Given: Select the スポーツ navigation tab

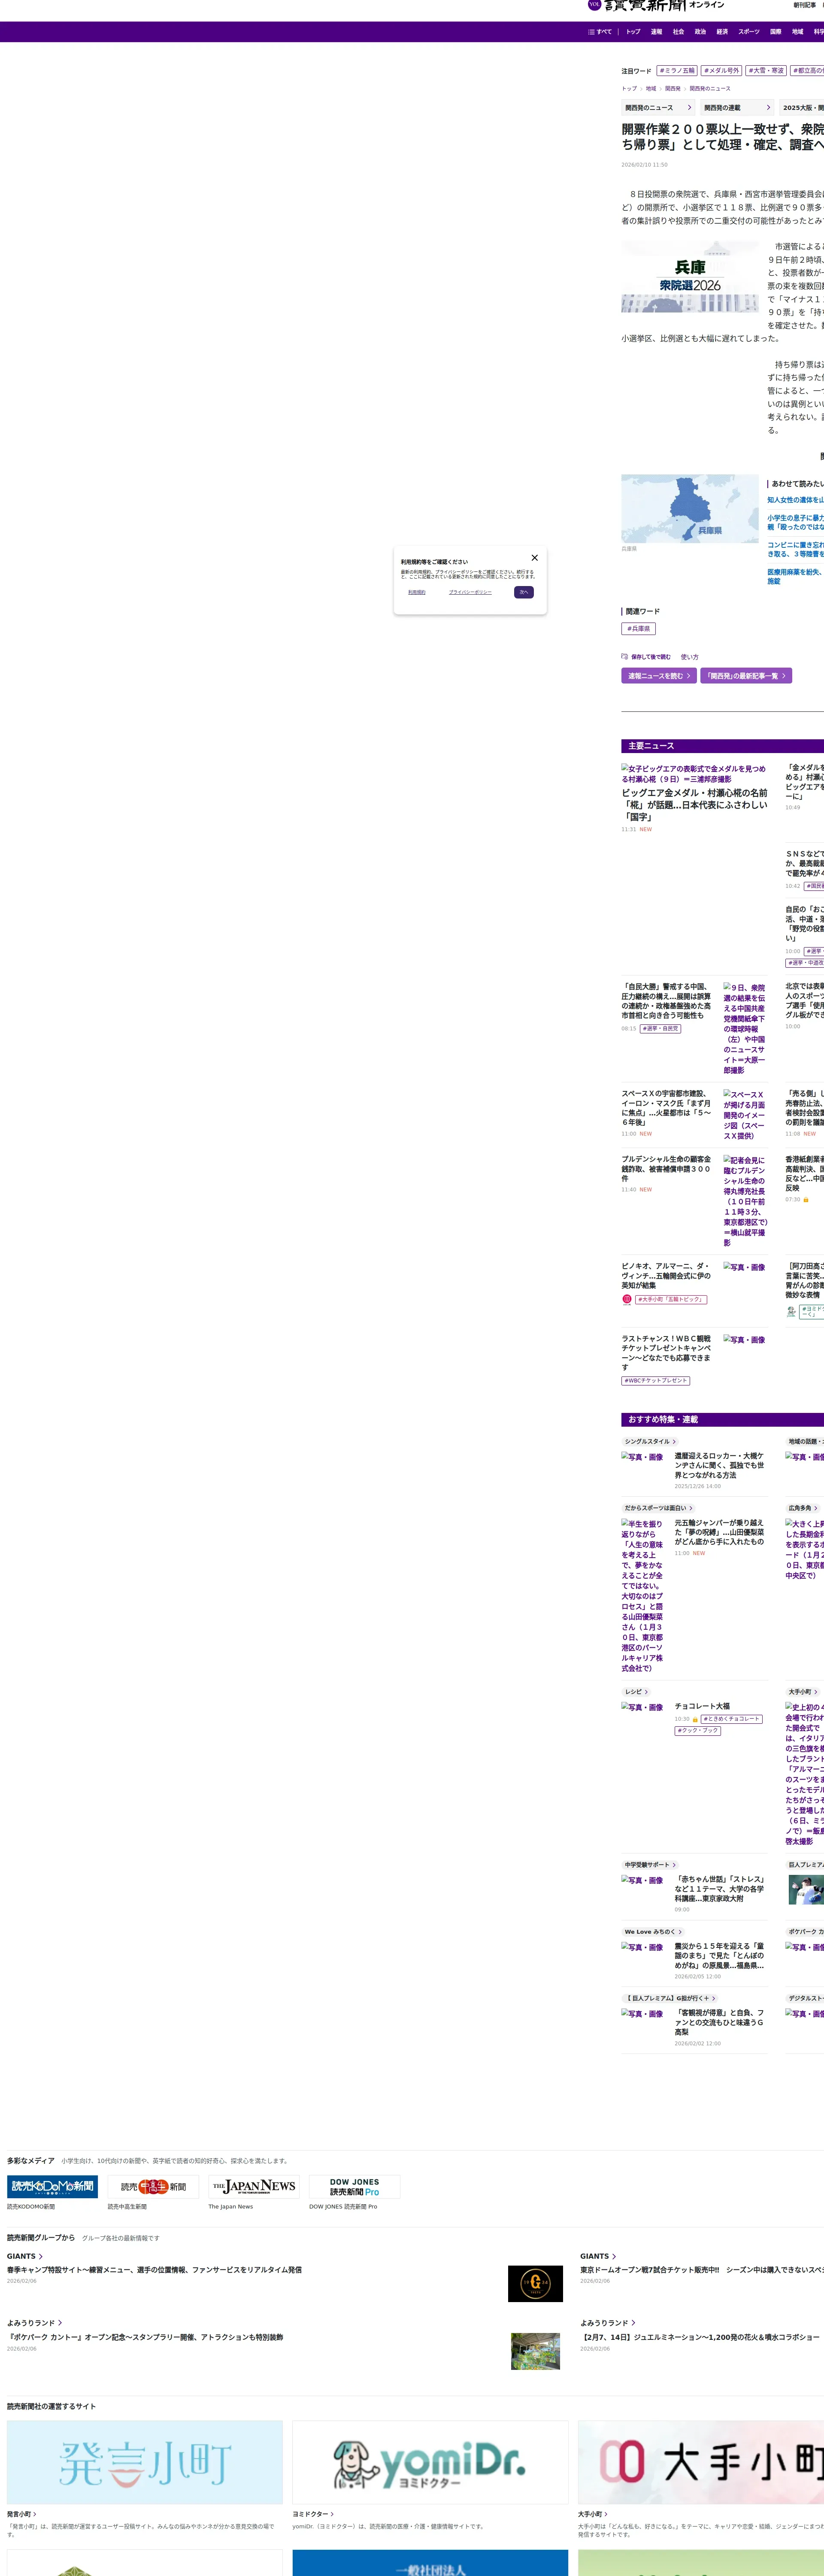Looking at the screenshot, I should [748, 32].
